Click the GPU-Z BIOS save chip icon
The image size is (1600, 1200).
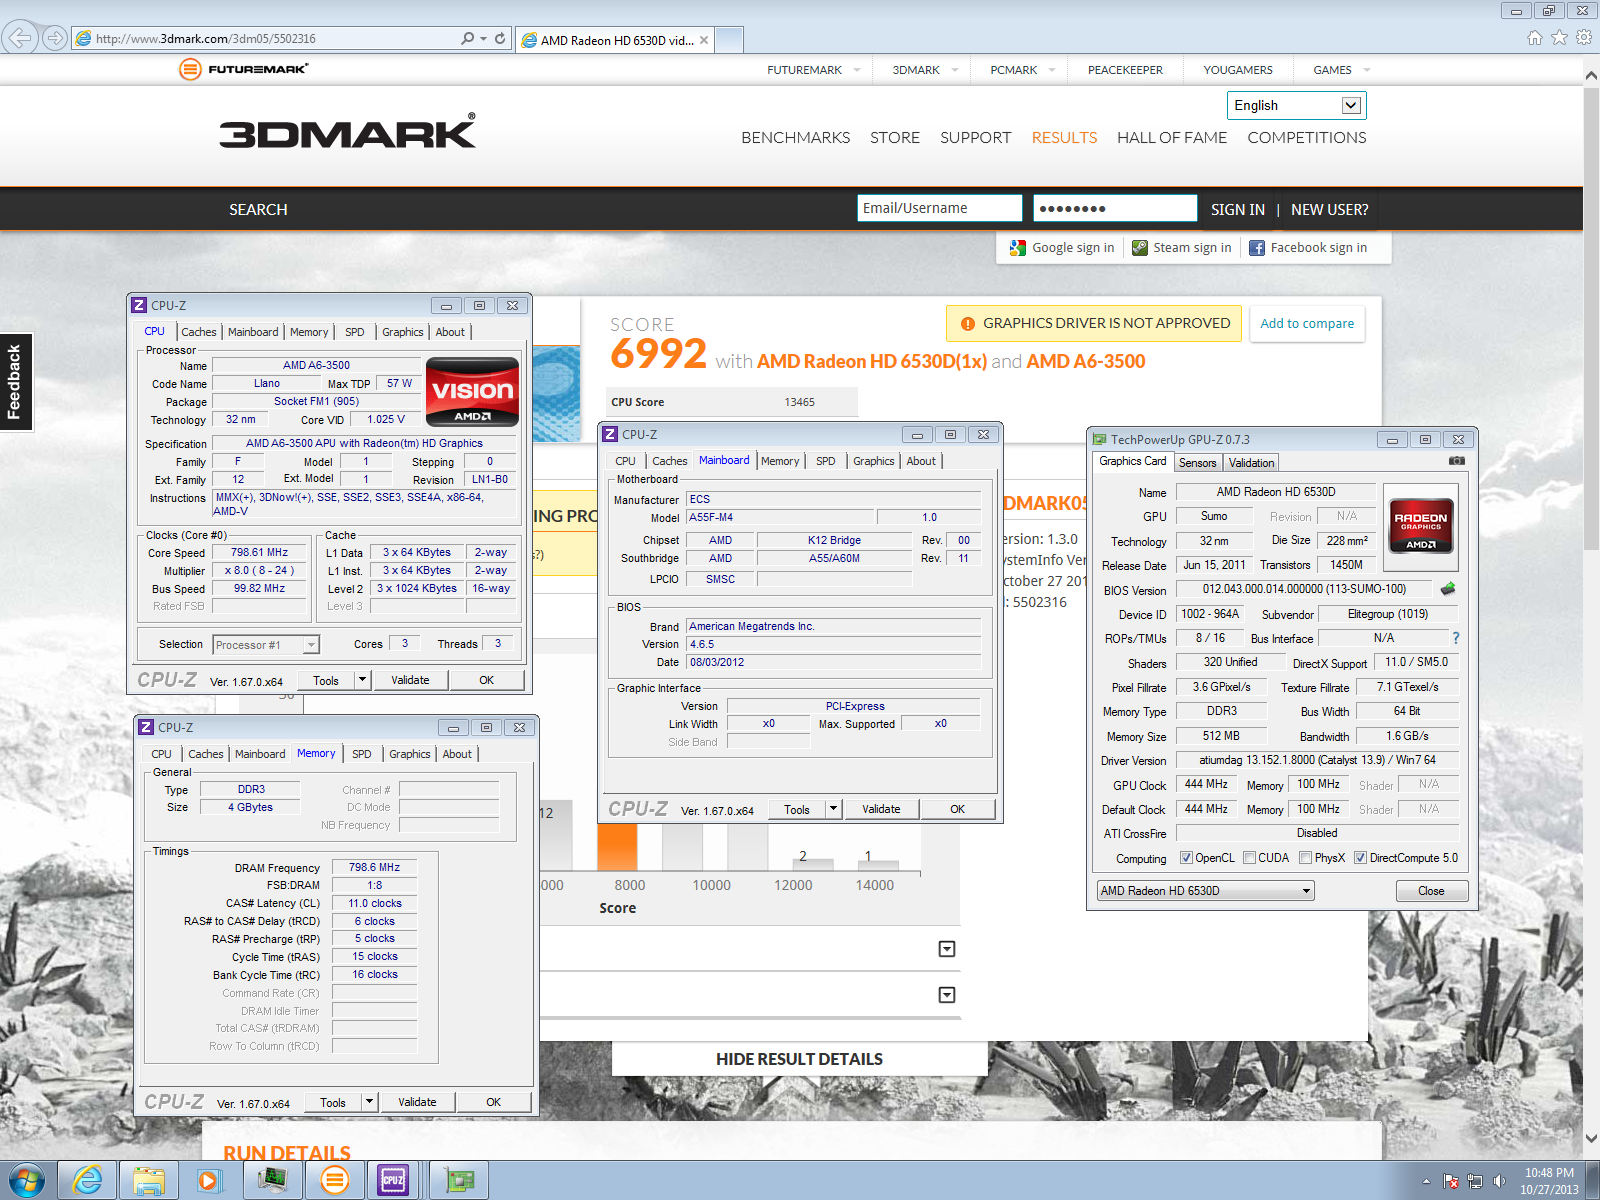click(x=1447, y=589)
